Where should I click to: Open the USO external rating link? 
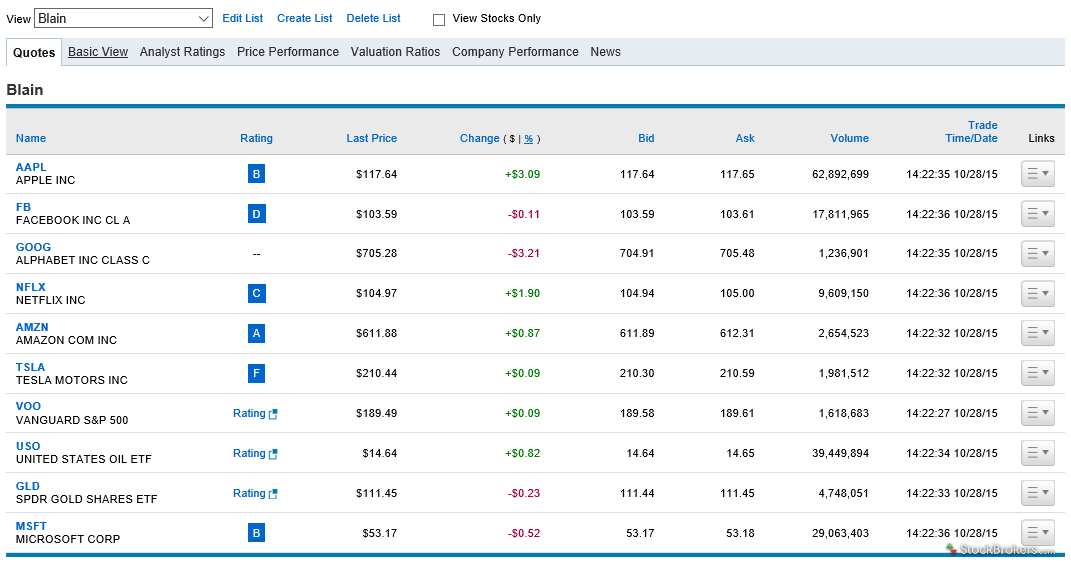pyautogui.click(x=255, y=454)
